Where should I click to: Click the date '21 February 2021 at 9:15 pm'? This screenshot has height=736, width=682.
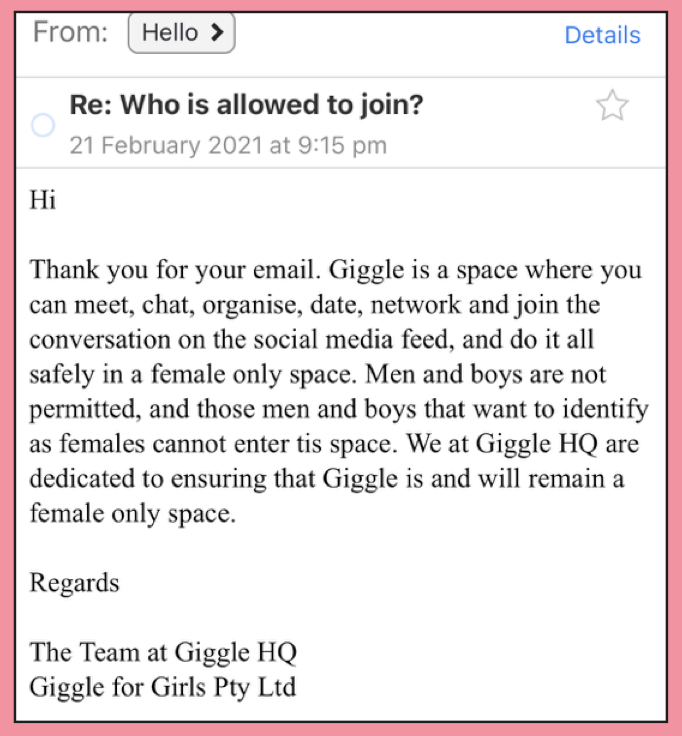(227, 145)
